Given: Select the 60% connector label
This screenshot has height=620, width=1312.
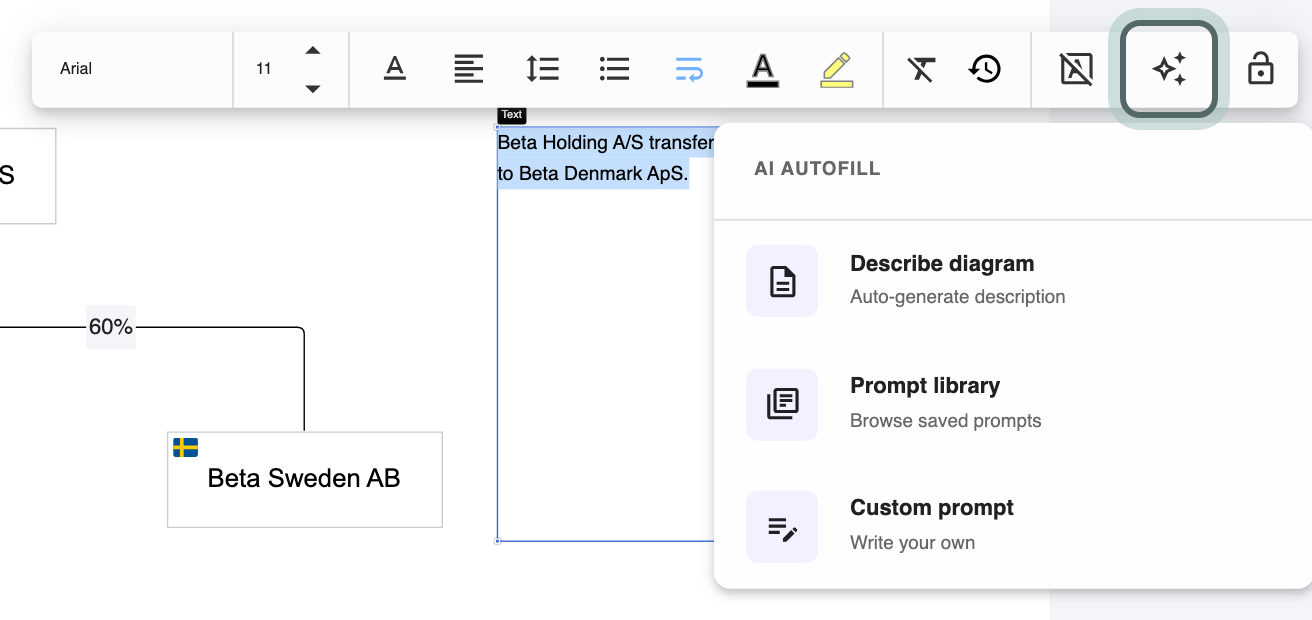Looking at the screenshot, I should point(110,327).
